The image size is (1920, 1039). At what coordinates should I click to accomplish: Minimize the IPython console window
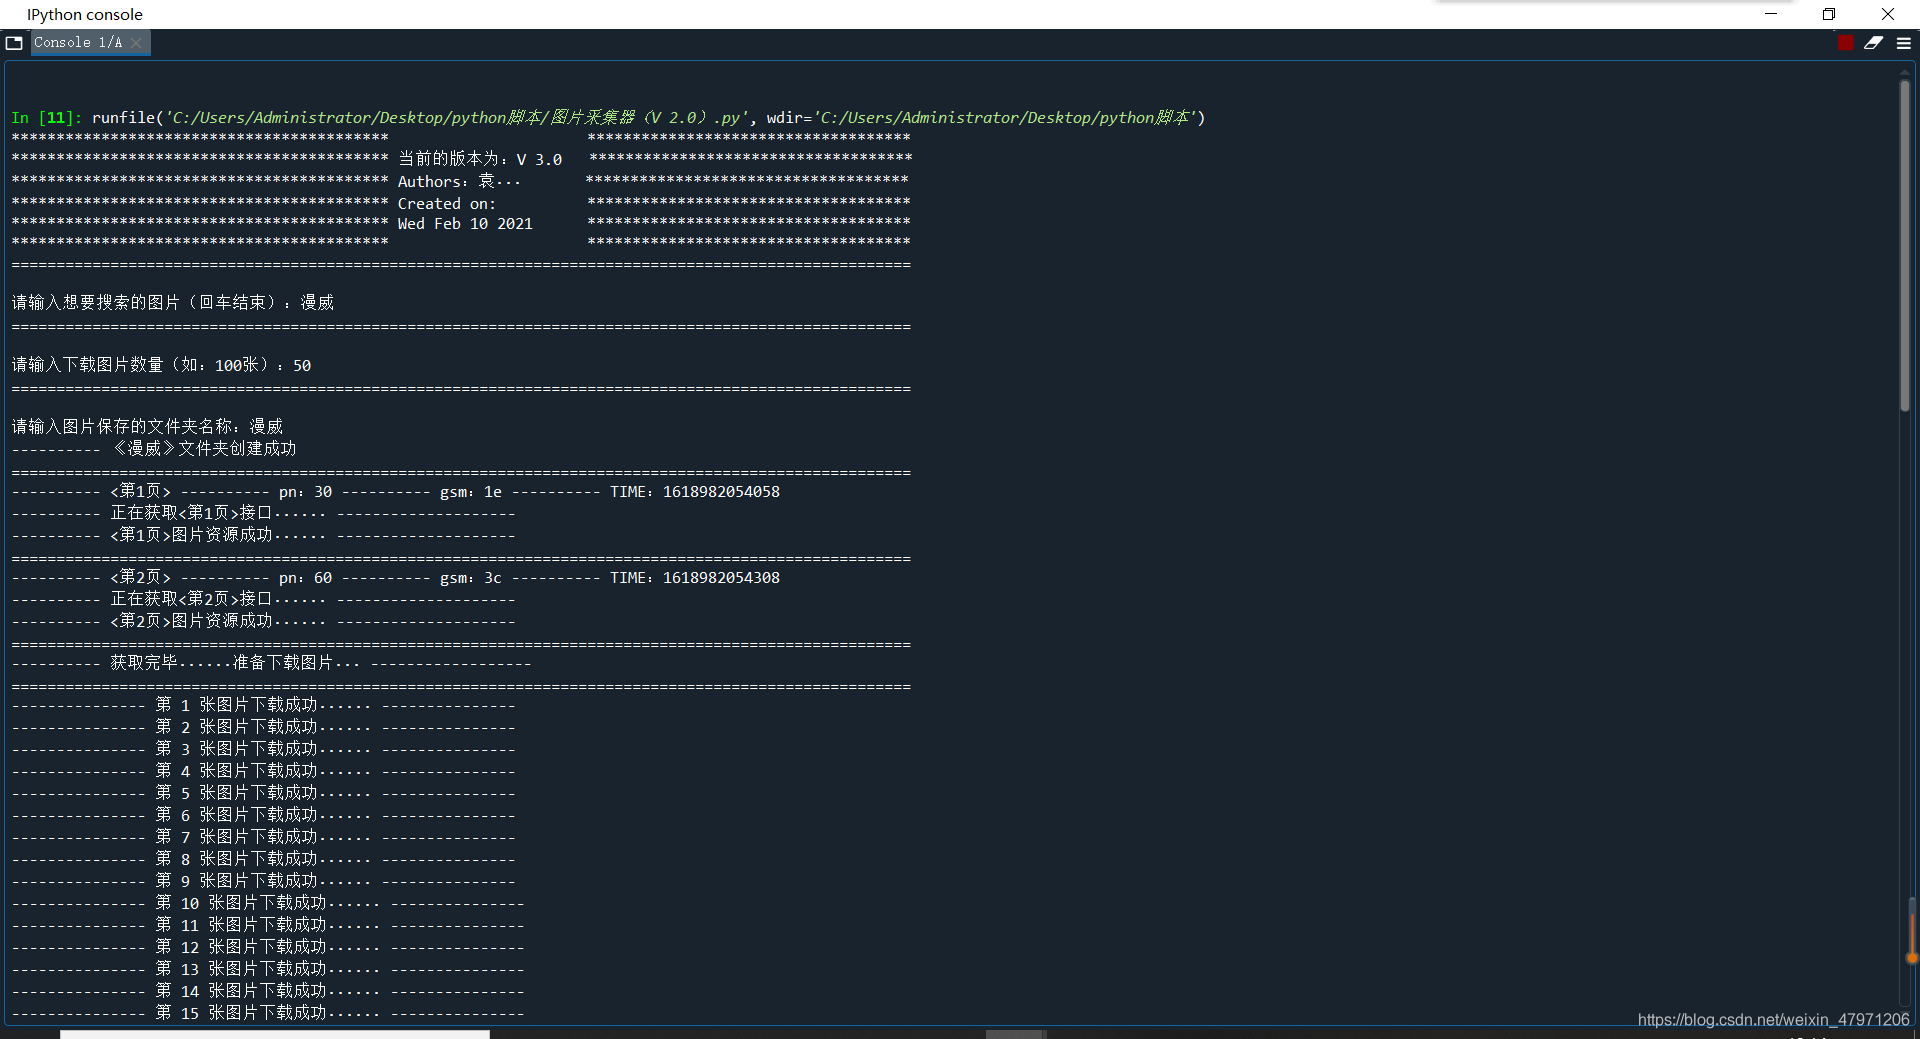coord(1771,14)
